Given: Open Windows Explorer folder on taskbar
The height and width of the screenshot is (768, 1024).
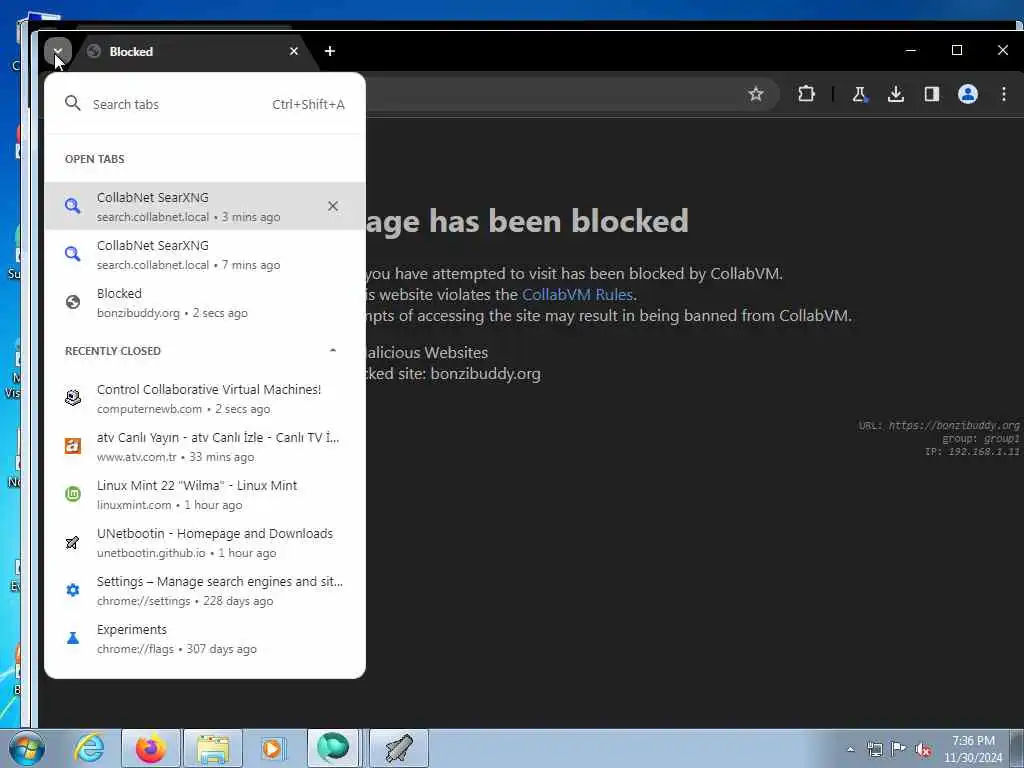Looking at the screenshot, I should pyautogui.click(x=213, y=748).
